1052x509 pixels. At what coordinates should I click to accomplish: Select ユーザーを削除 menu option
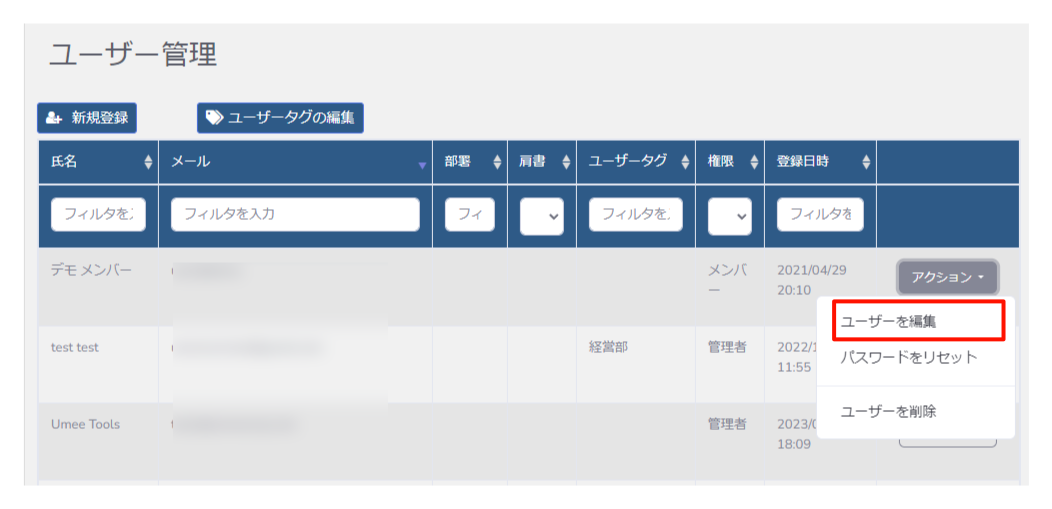pos(888,411)
